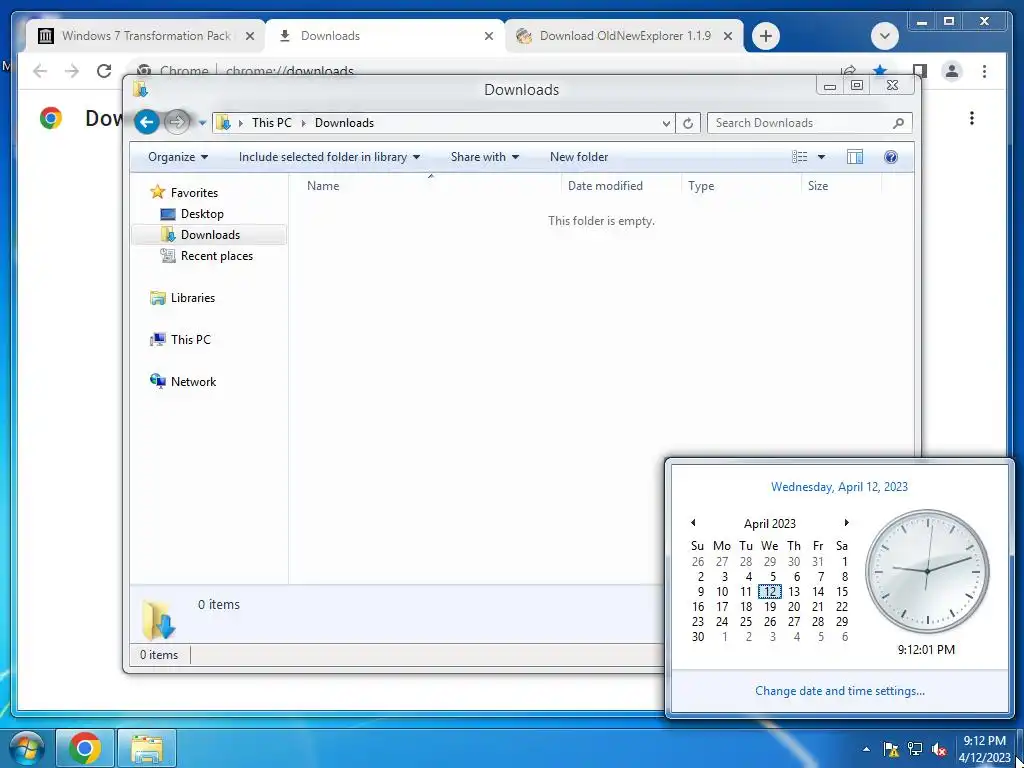
Task: Open Explorer help via question mark icon
Action: tap(890, 157)
